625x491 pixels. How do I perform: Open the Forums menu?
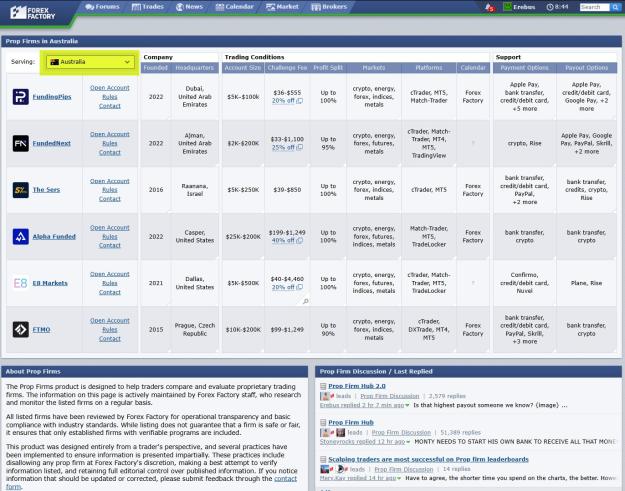(102, 7)
